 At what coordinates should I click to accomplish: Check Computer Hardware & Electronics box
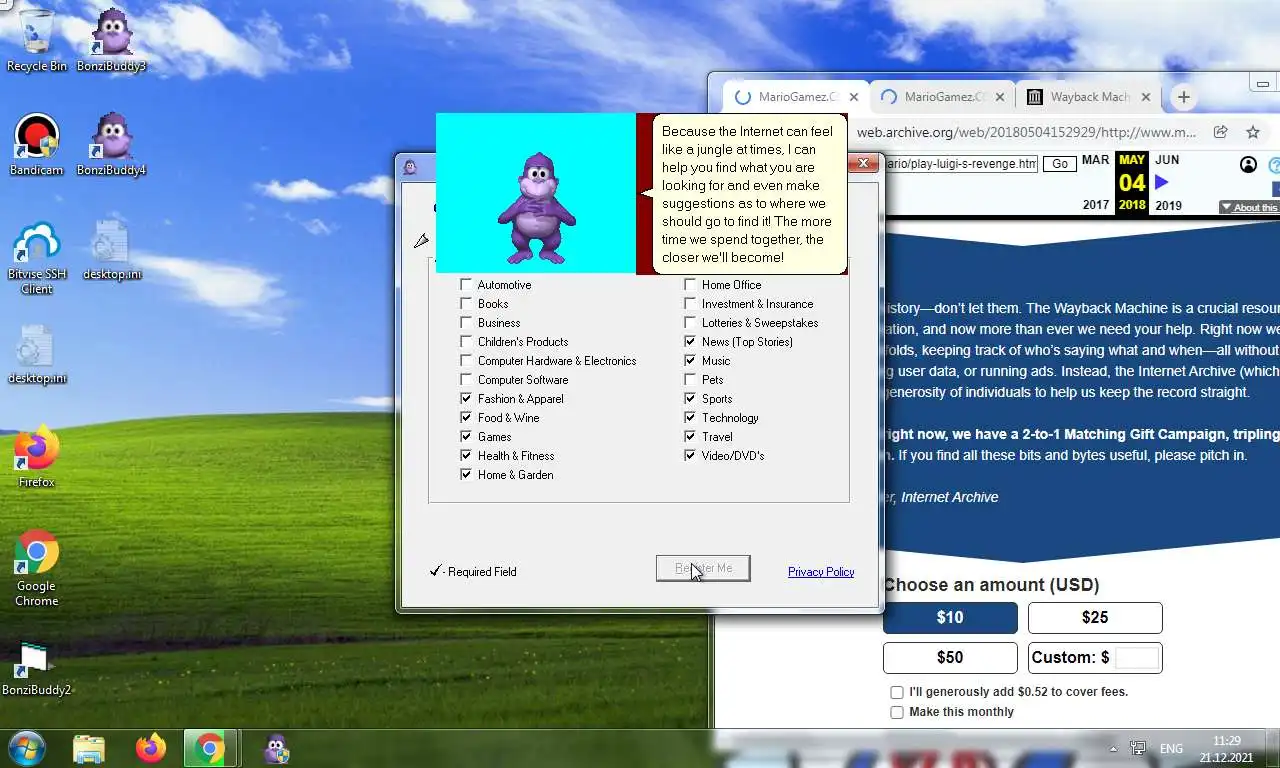click(466, 361)
